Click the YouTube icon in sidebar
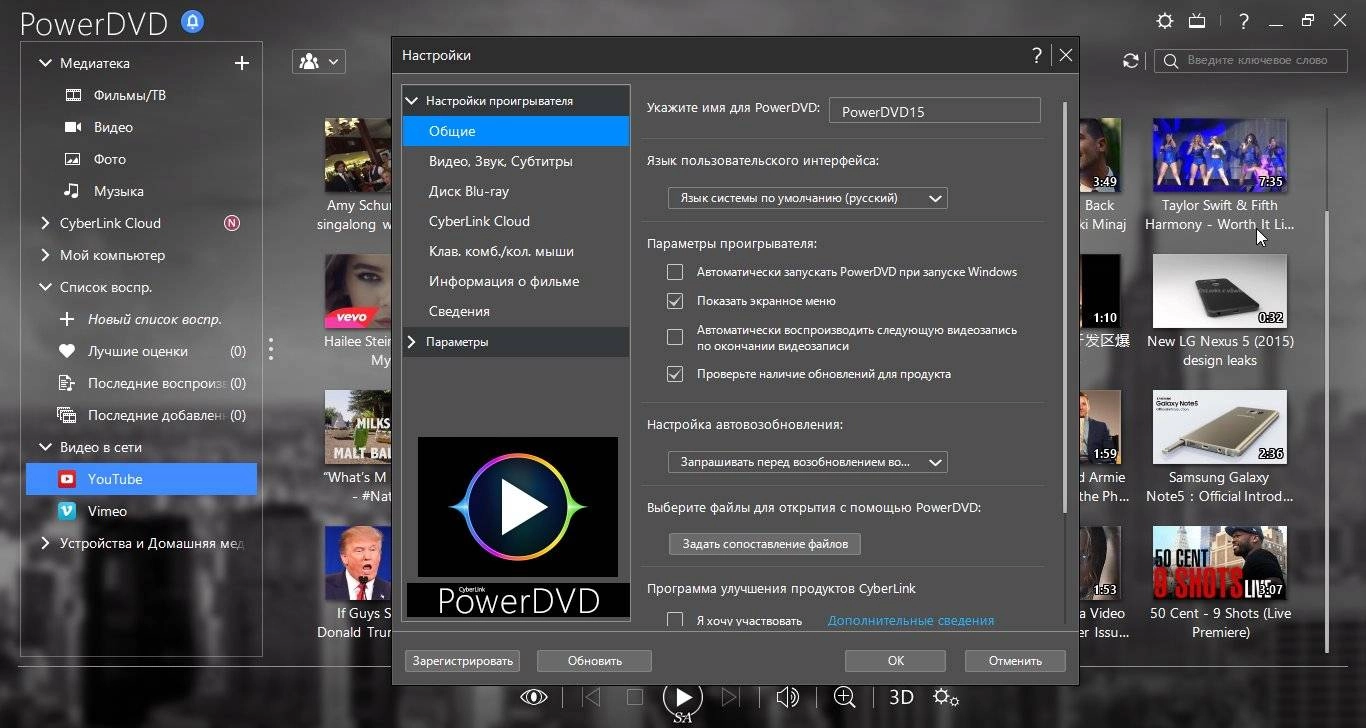Viewport: 1366px width, 728px height. [x=67, y=479]
